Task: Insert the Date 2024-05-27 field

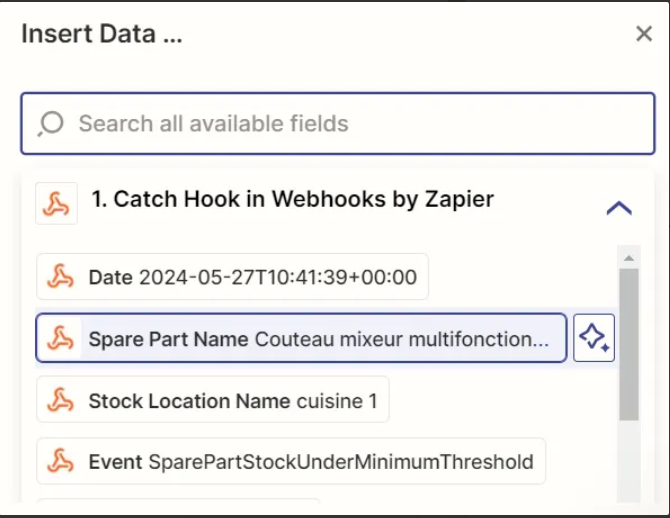Action: 232,277
